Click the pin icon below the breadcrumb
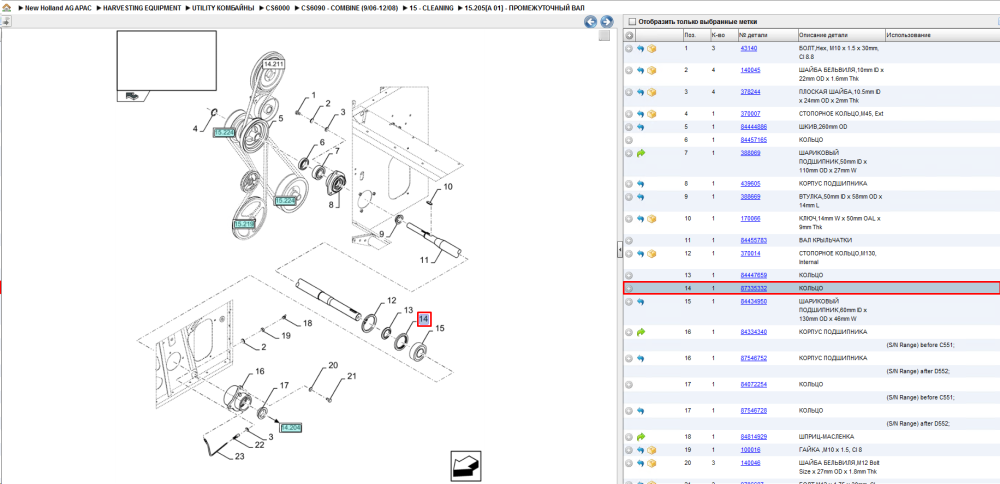This screenshot has width=1000, height=484. tap(5, 22)
